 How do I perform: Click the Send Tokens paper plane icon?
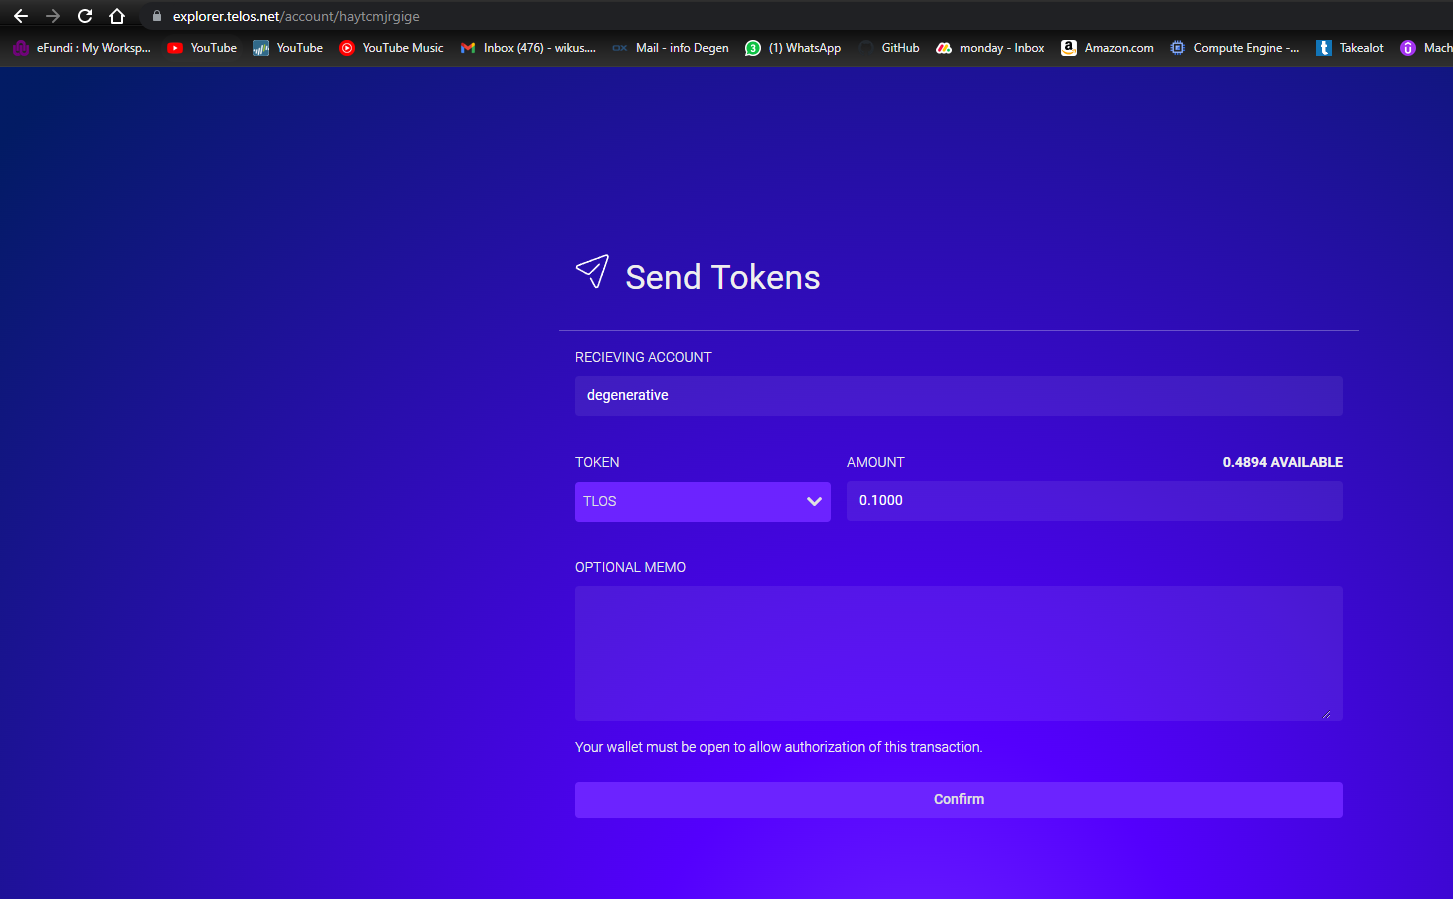(592, 271)
